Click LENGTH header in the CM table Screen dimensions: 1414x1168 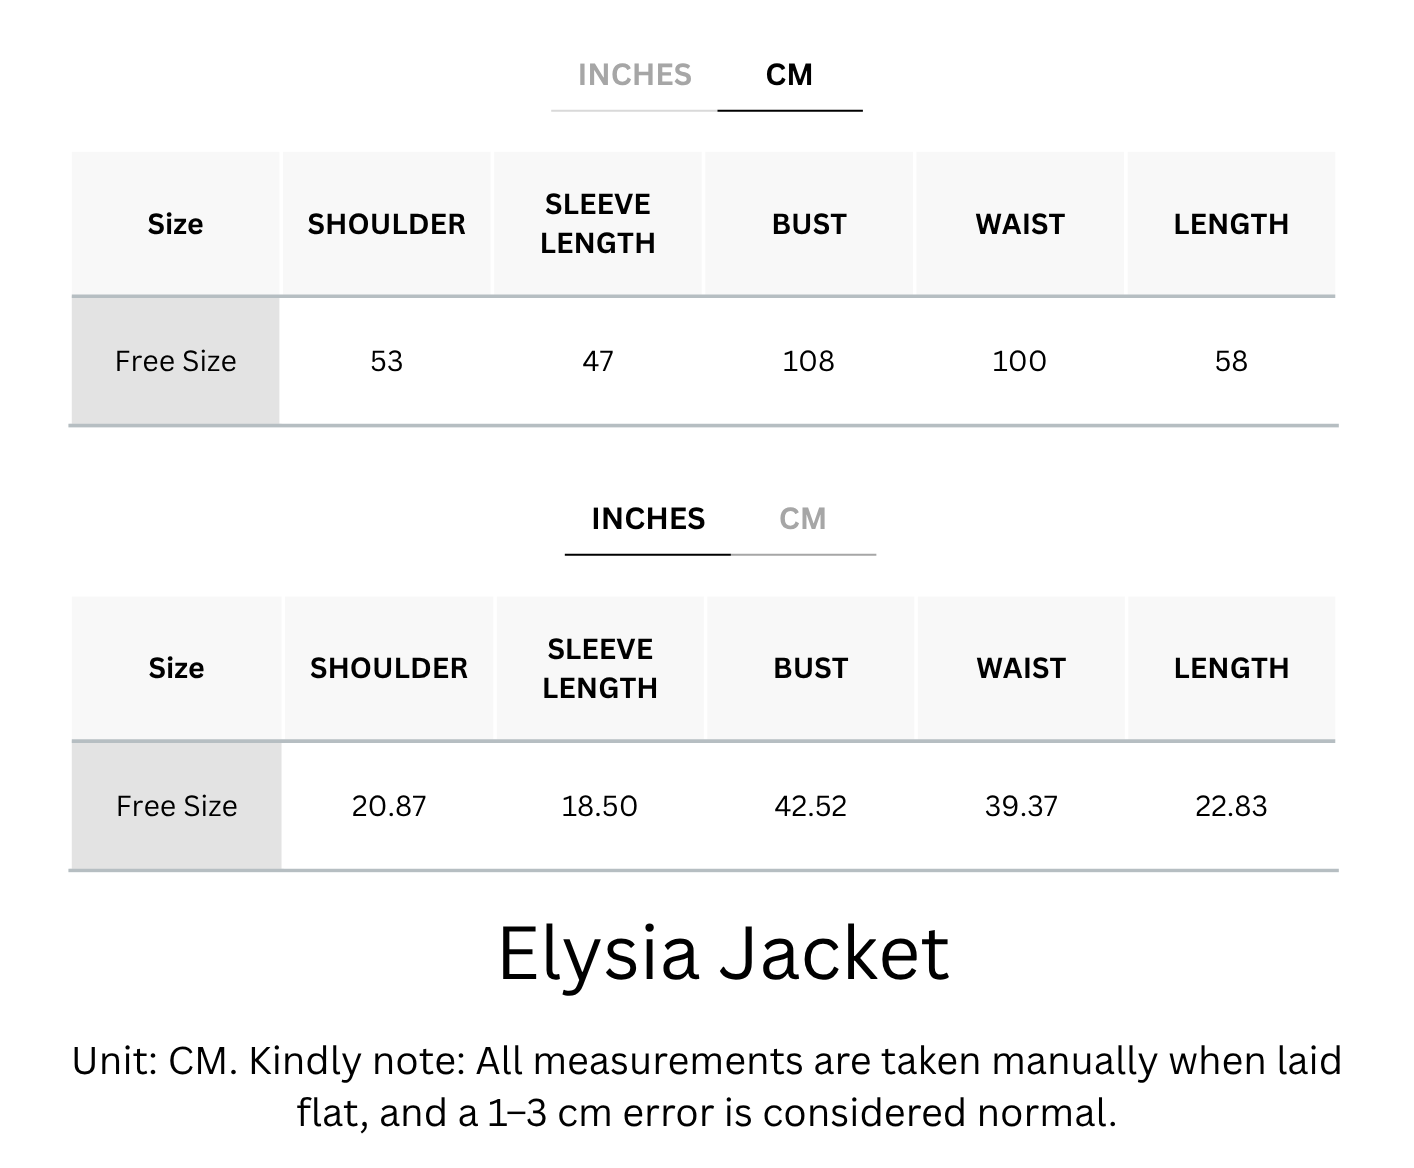click(x=1231, y=224)
